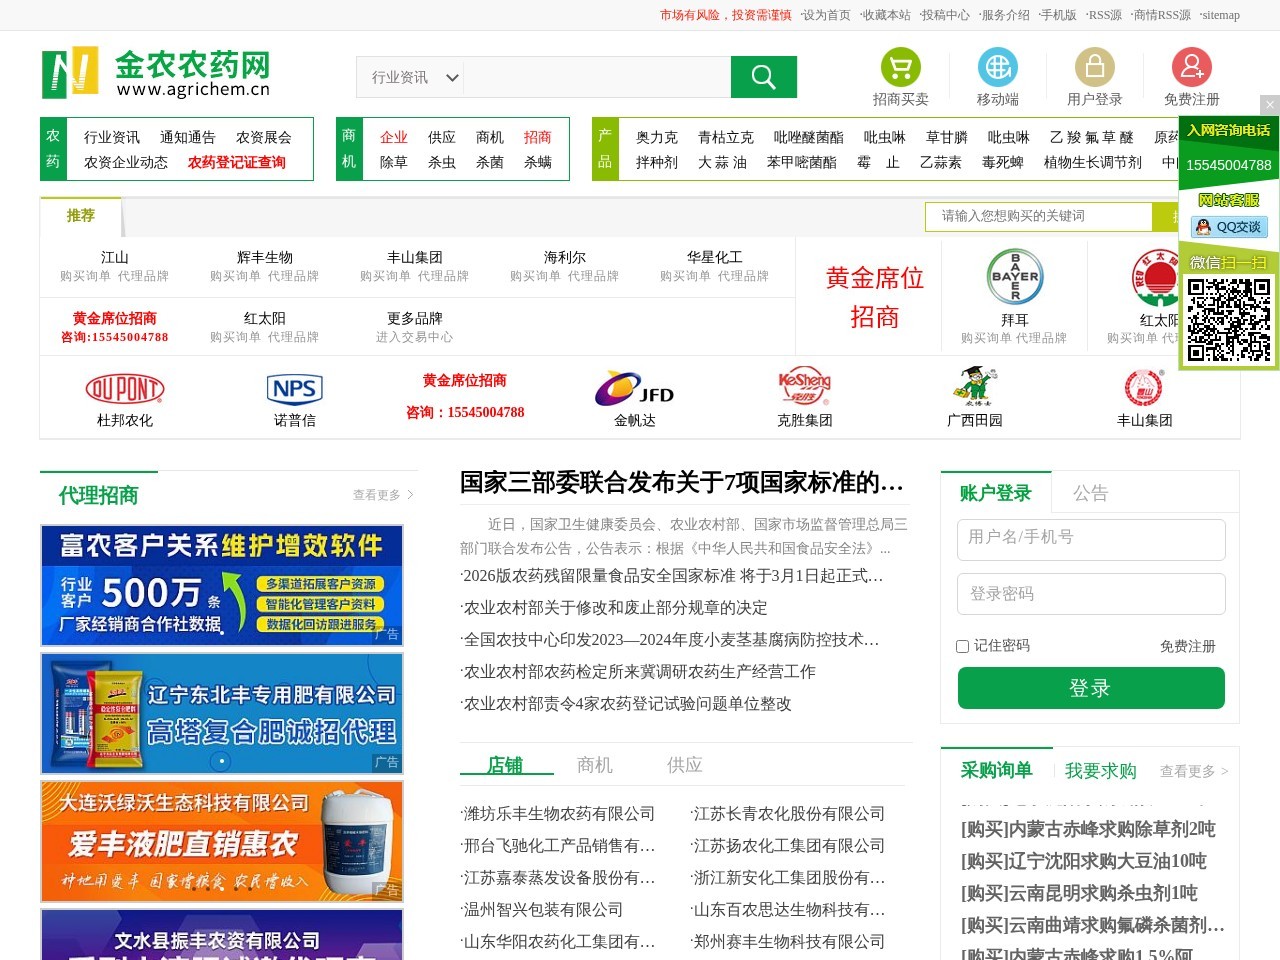This screenshot has height=960, width=1280.
Task: Expand 查看更多 in 采购询单 section
Action: click(1193, 771)
